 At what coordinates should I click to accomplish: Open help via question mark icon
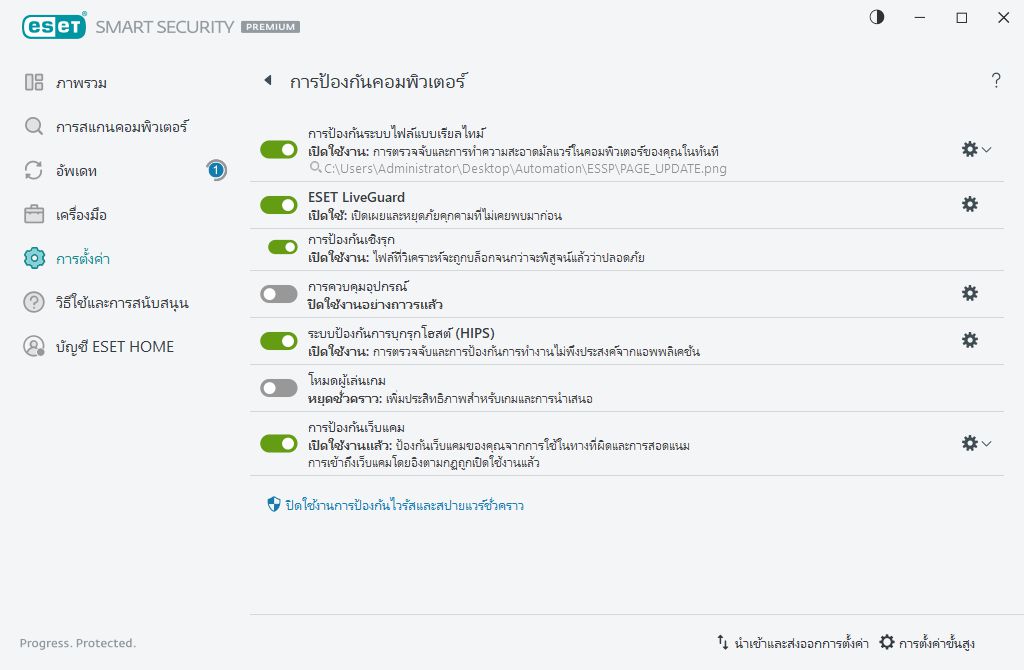(996, 81)
